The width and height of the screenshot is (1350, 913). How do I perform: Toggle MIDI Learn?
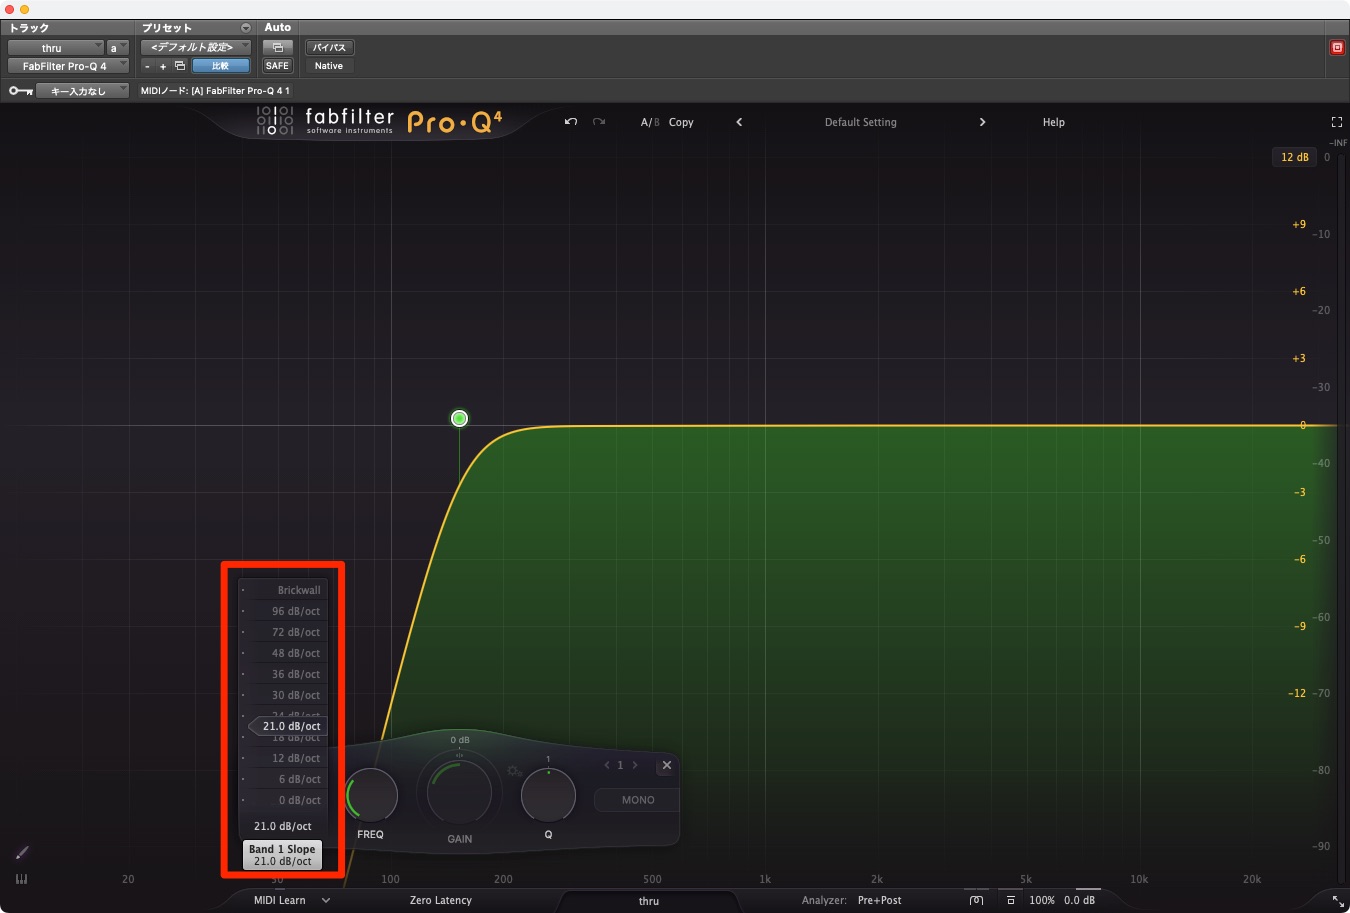(x=280, y=900)
